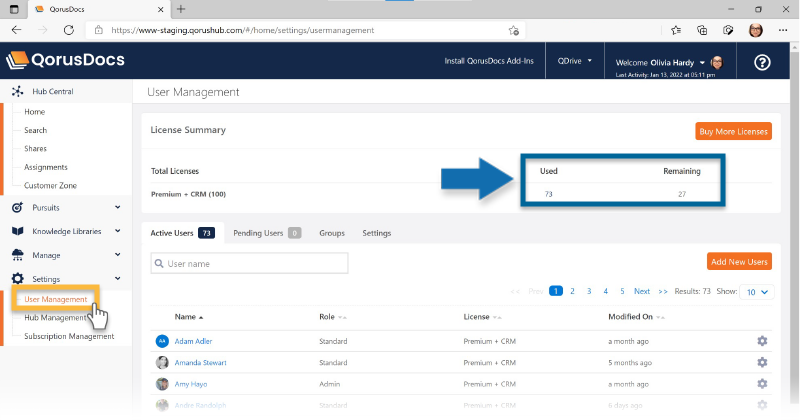Open the Show results per page dropdown
The height and width of the screenshot is (420, 800).
coord(757,292)
